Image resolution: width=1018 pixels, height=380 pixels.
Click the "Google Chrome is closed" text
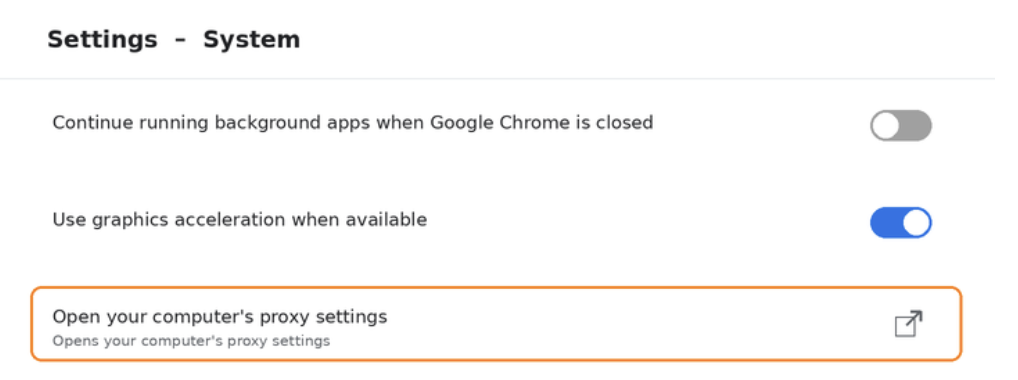point(541,123)
